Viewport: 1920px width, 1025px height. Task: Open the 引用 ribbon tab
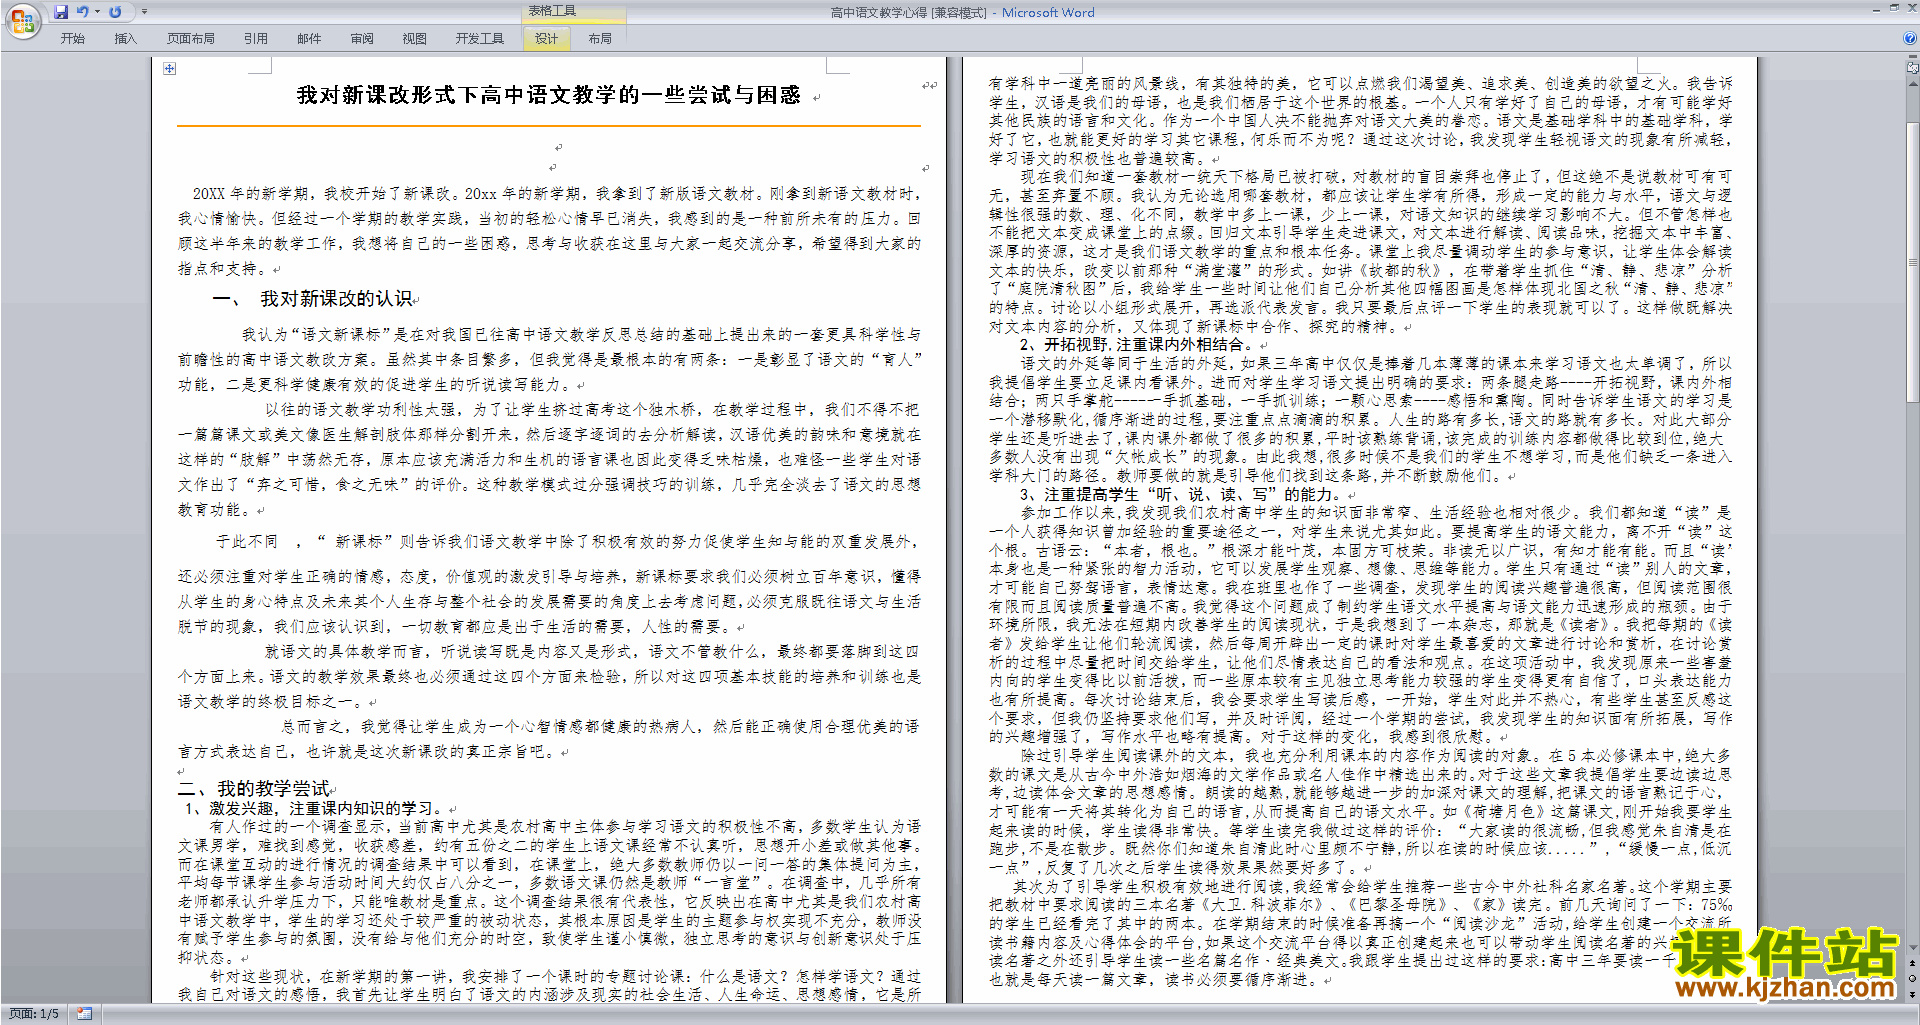(x=256, y=39)
